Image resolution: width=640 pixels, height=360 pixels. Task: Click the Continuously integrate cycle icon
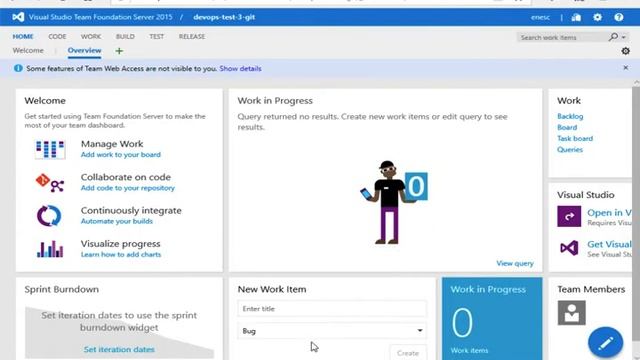pyautogui.click(x=49, y=216)
